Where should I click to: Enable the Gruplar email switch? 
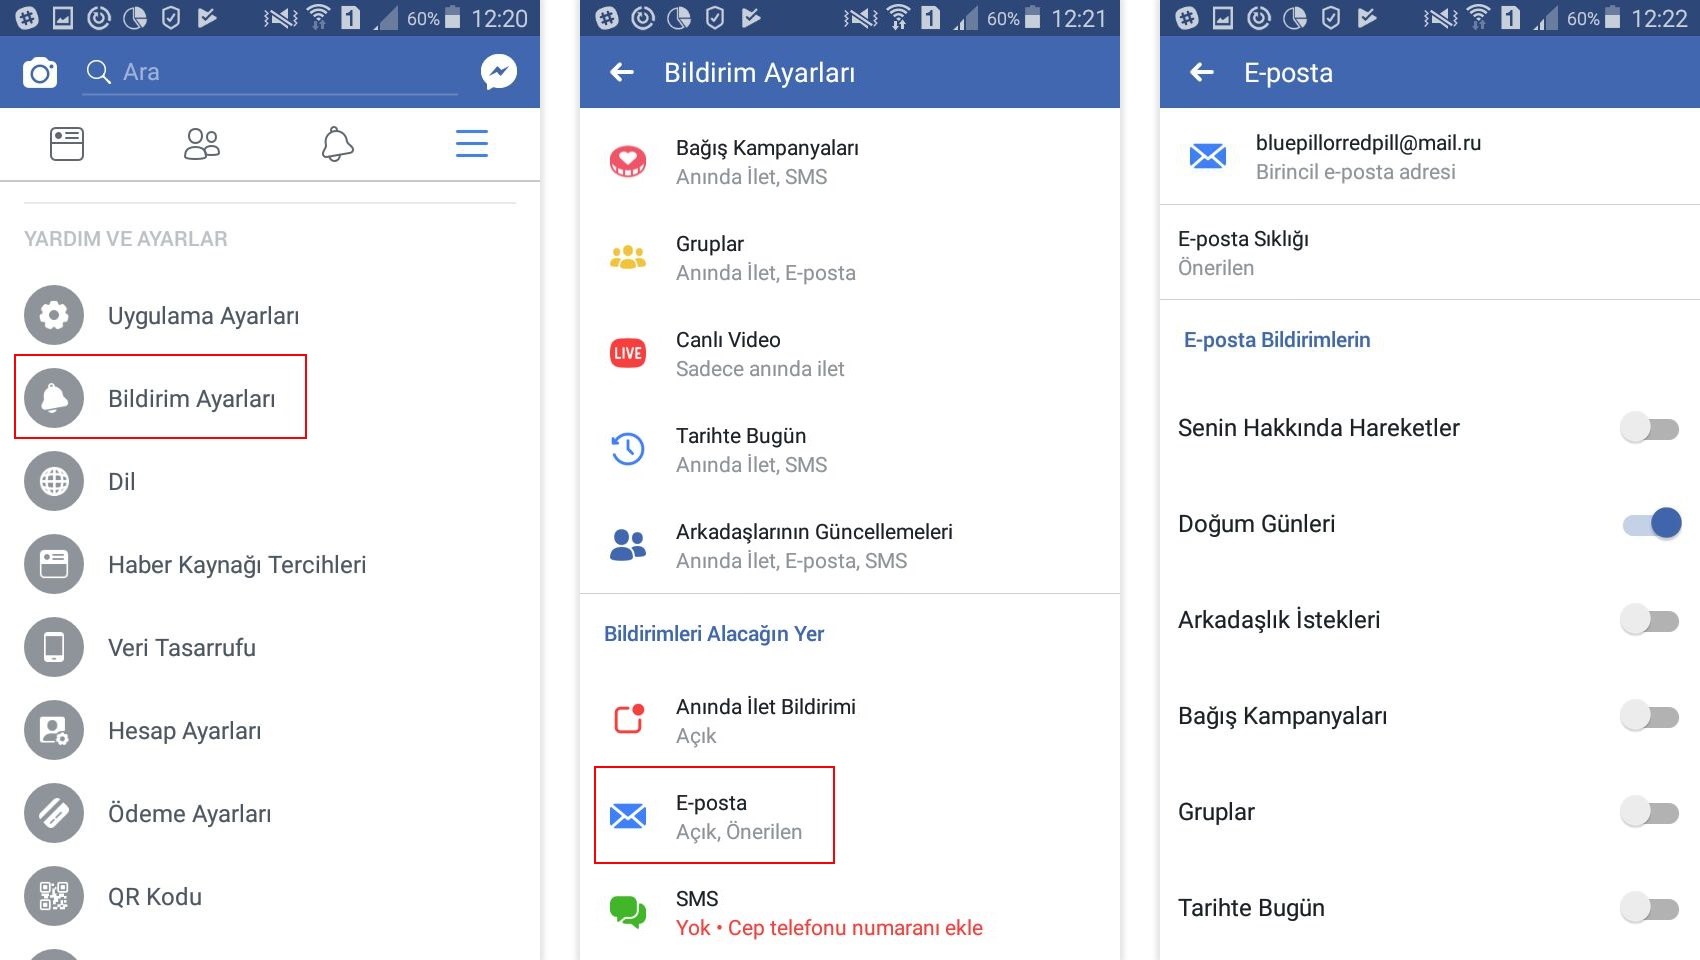[x=1650, y=812]
